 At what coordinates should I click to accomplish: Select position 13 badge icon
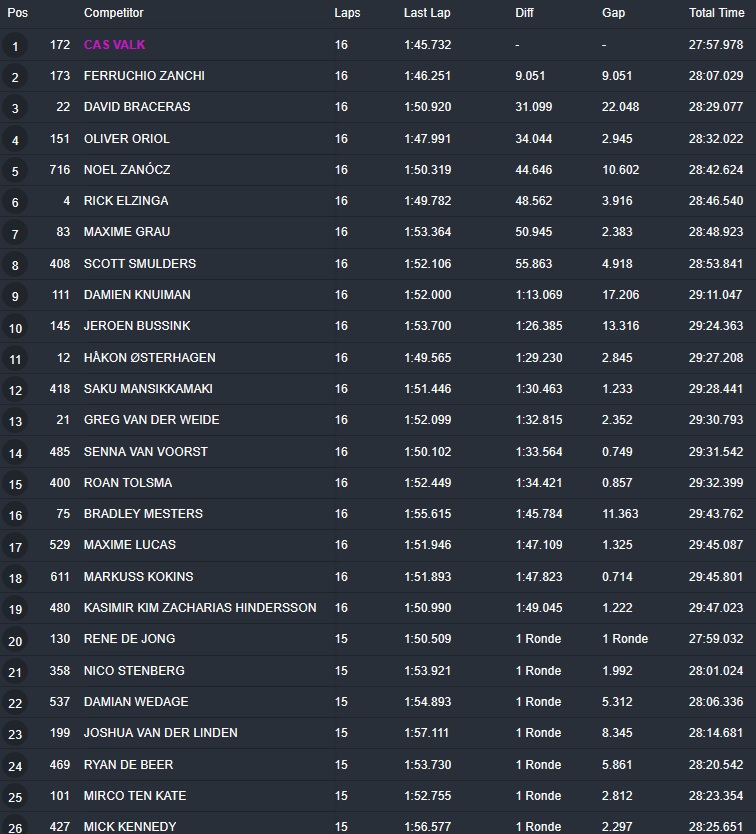point(15,421)
